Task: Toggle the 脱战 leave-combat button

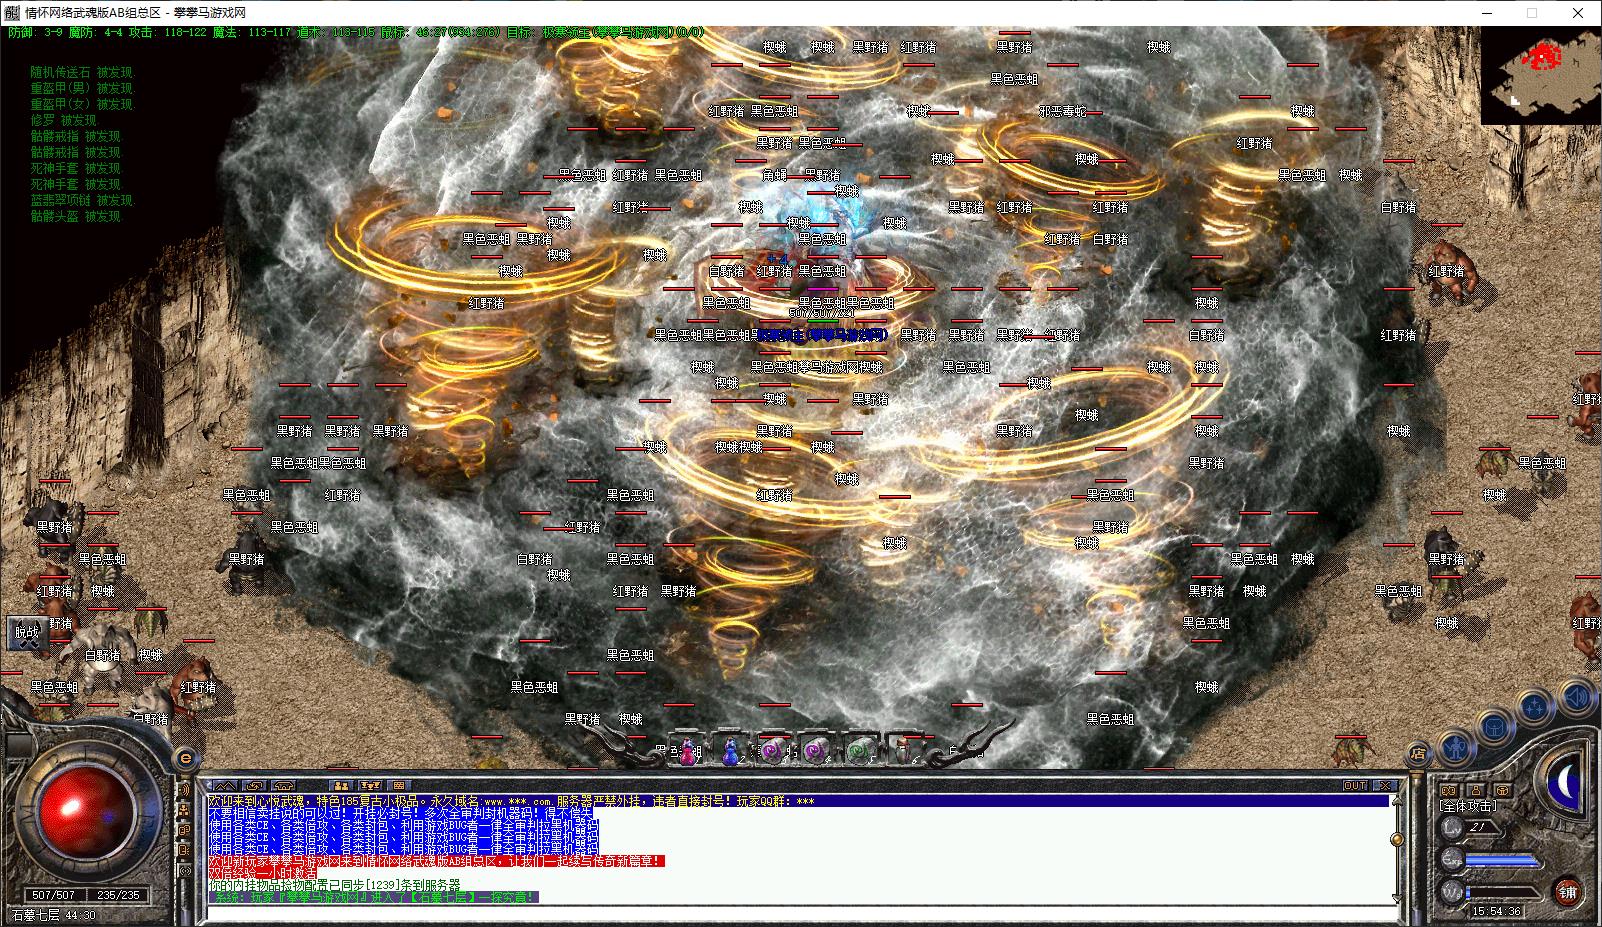Action: point(27,632)
